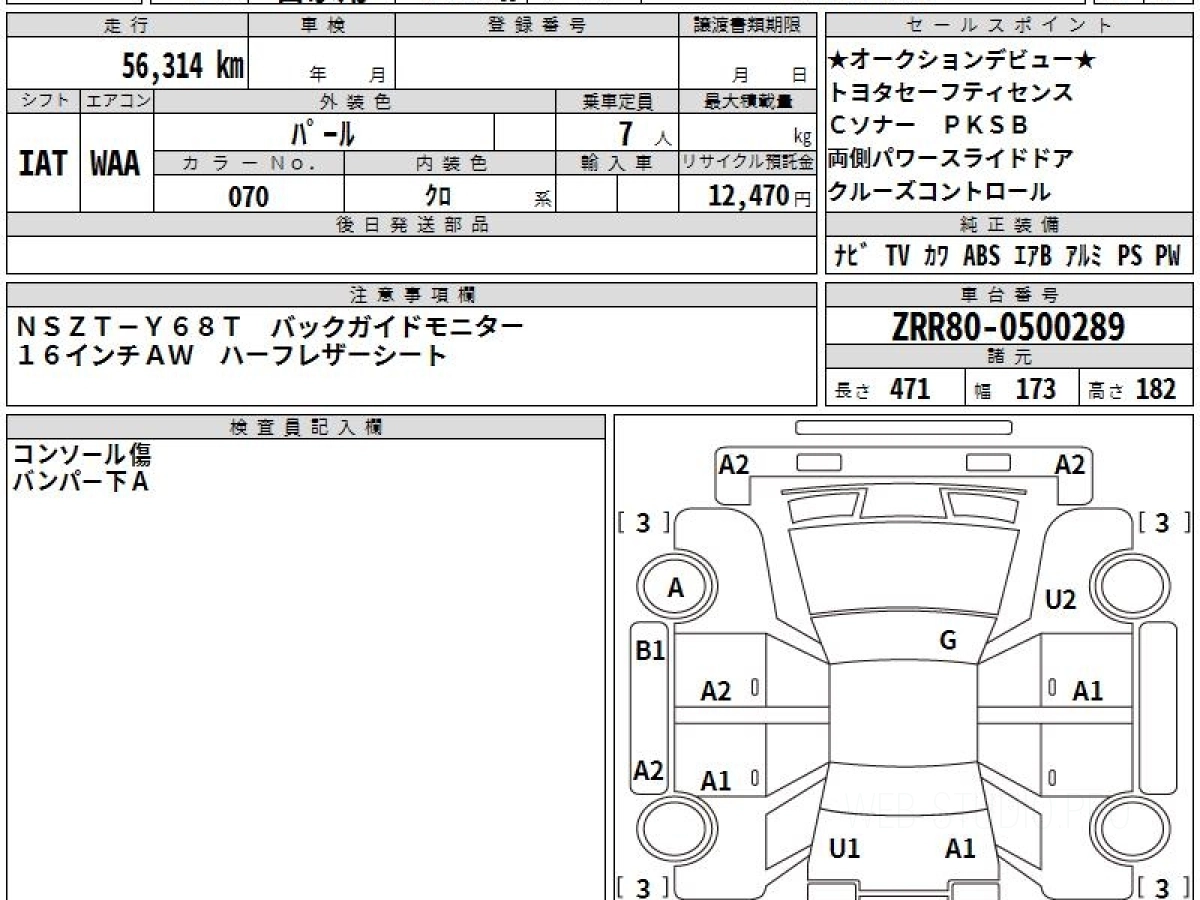Click the G mark on the windshield

point(948,641)
